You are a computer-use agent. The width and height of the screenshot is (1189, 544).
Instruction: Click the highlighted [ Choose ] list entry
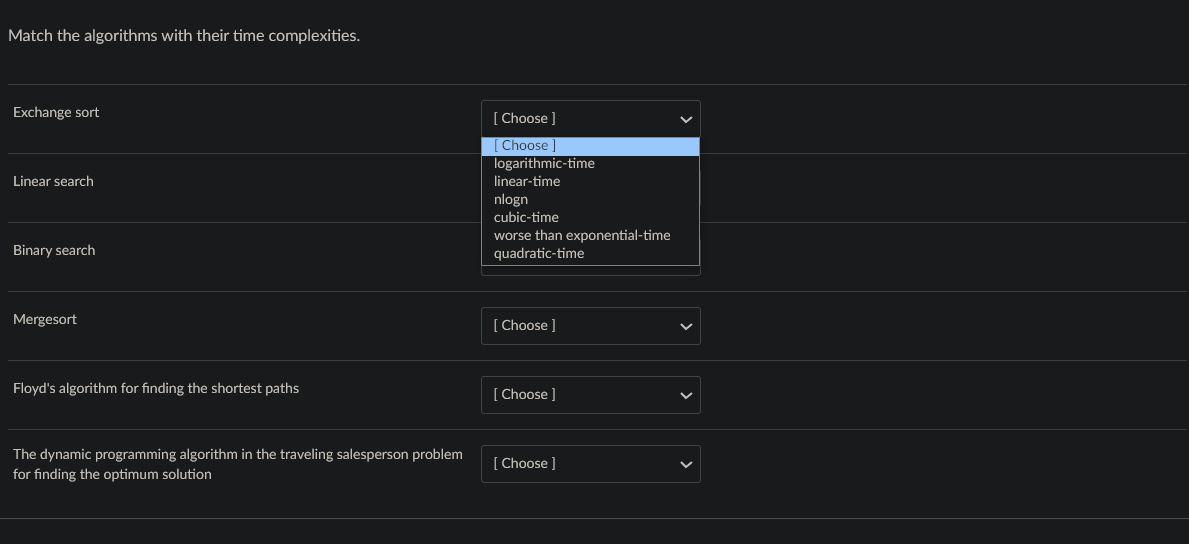(590, 146)
